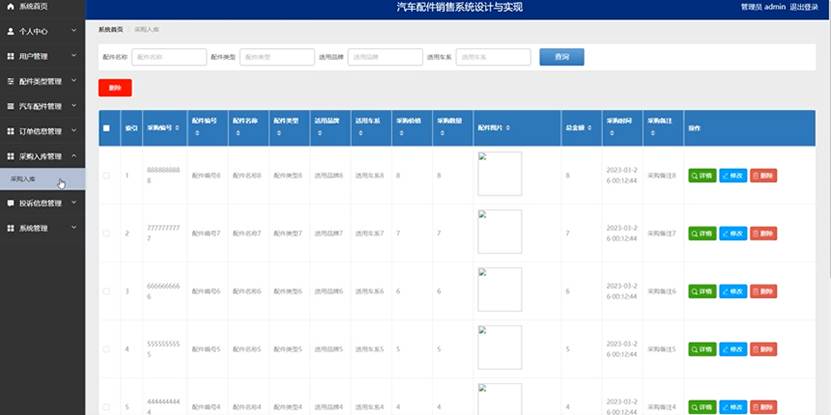Sort the table by 采购价格 column
This screenshot has width=831, height=415.
[402, 134]
